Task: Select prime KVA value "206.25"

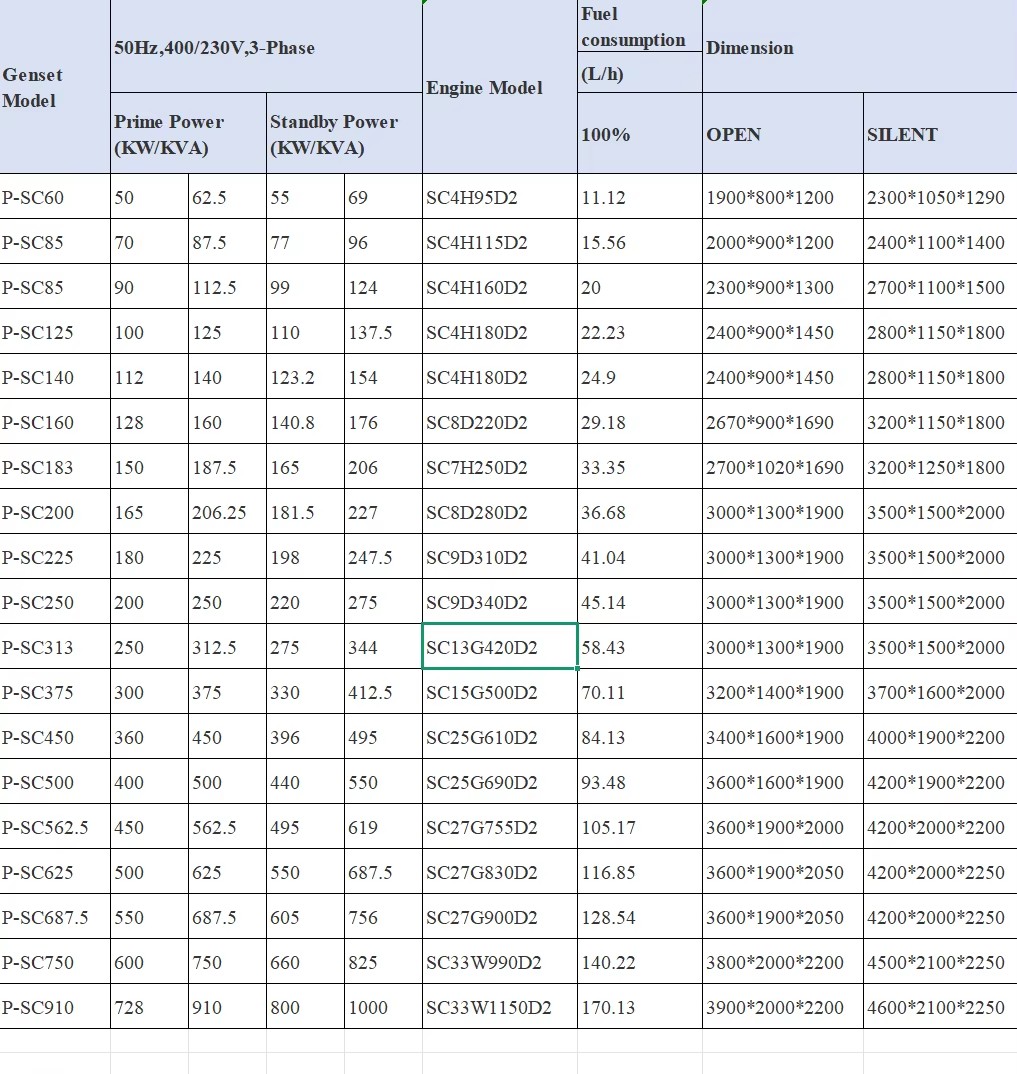Action: (227, 512)
